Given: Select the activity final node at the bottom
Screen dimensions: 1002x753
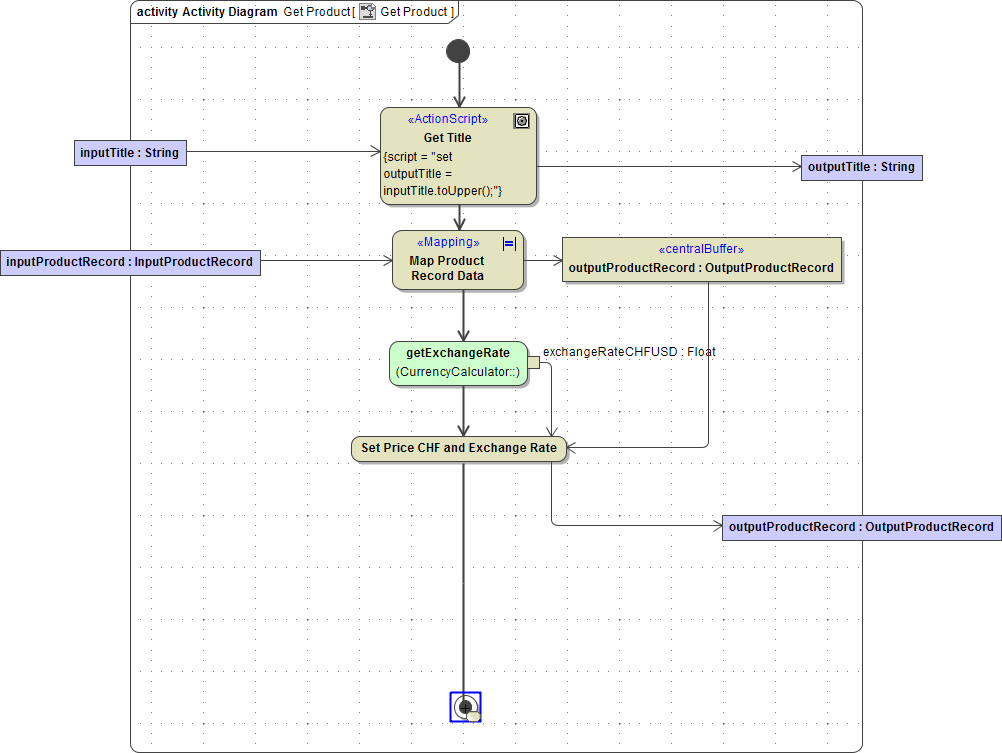Looking at the screenshot, I should pyautogui.click(x=465, y=706).
